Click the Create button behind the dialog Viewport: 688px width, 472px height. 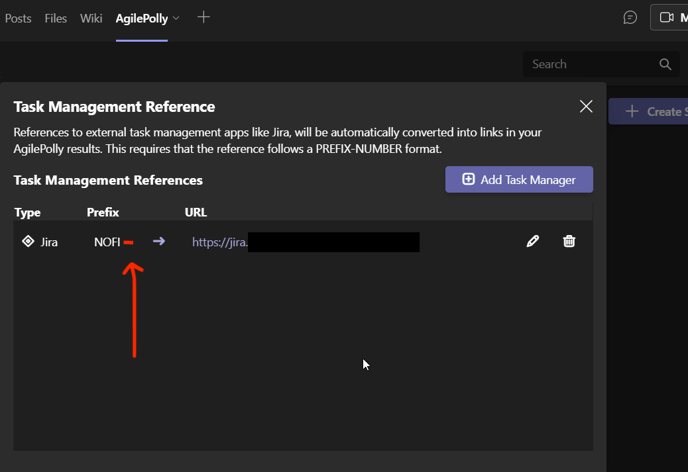pyautogui.click(x=648, y=111)
